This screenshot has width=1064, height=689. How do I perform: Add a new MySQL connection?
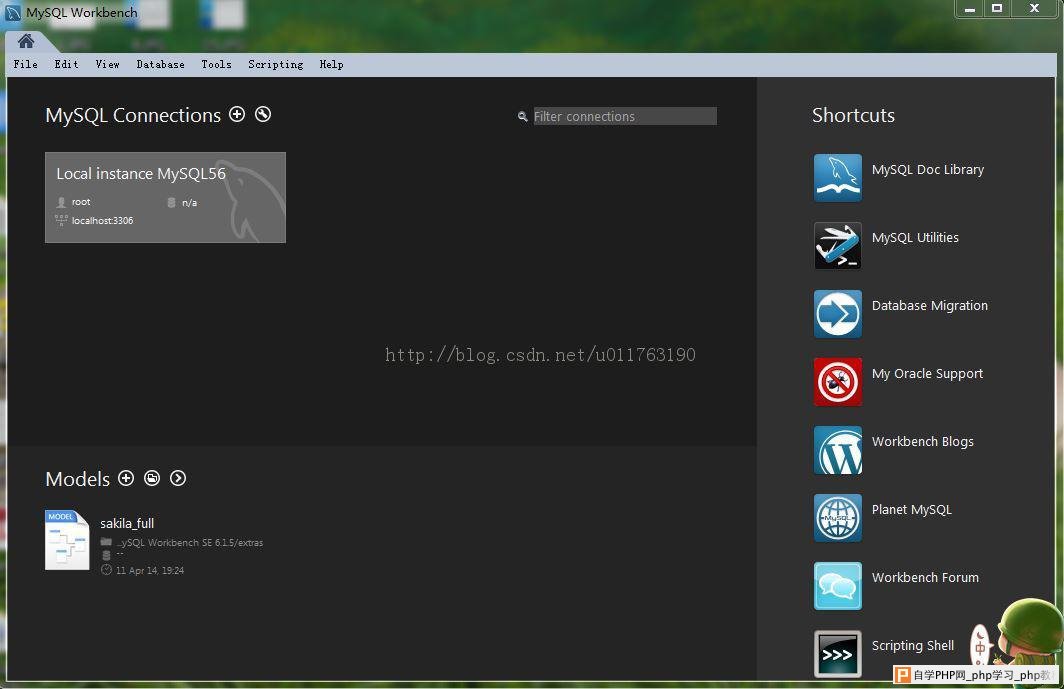click(237, 114)
